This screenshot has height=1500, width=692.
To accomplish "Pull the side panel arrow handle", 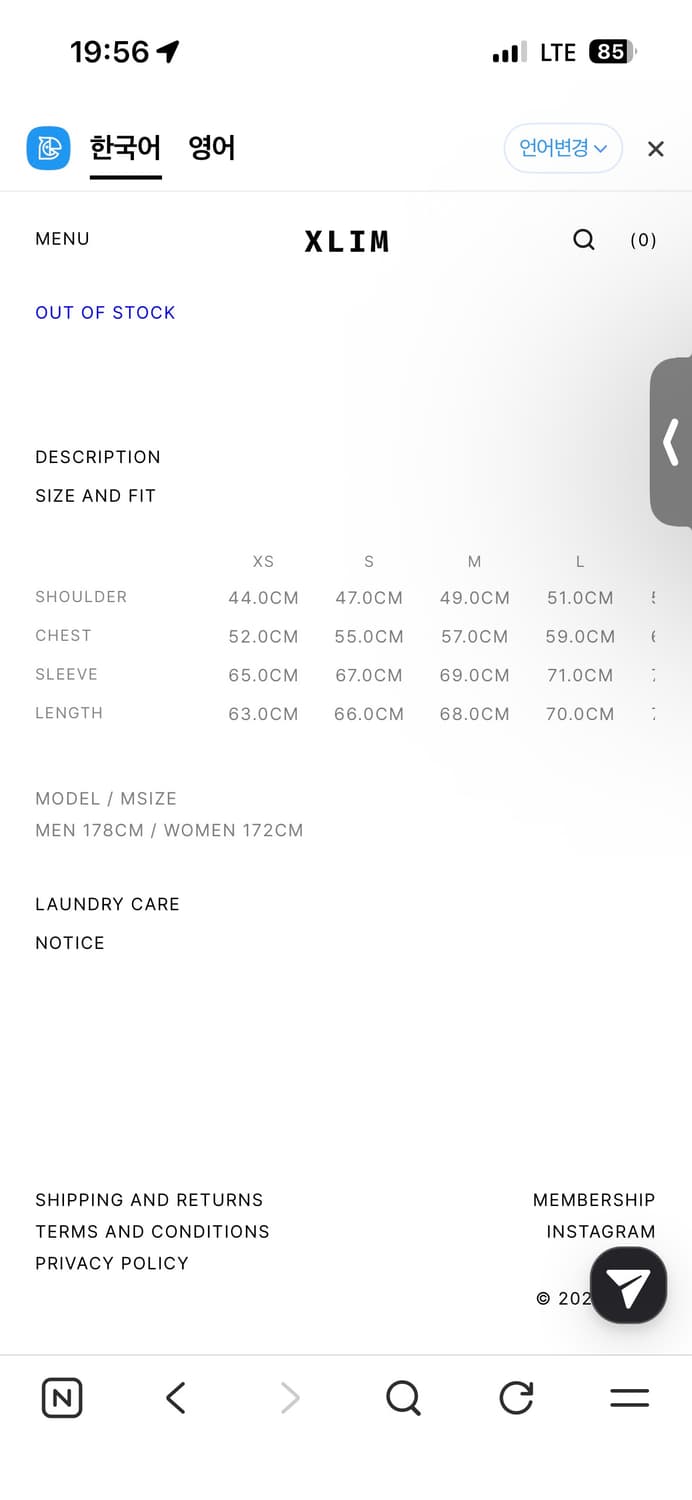I will [x=672, y=442].
